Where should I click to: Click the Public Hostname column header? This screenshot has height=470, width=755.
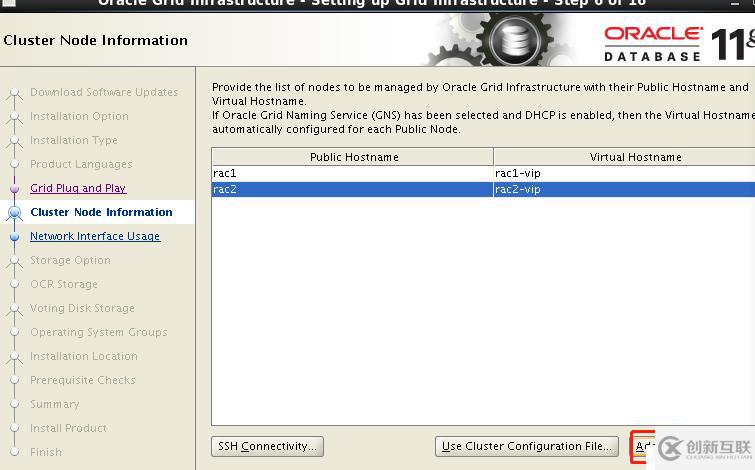[353, 157]
